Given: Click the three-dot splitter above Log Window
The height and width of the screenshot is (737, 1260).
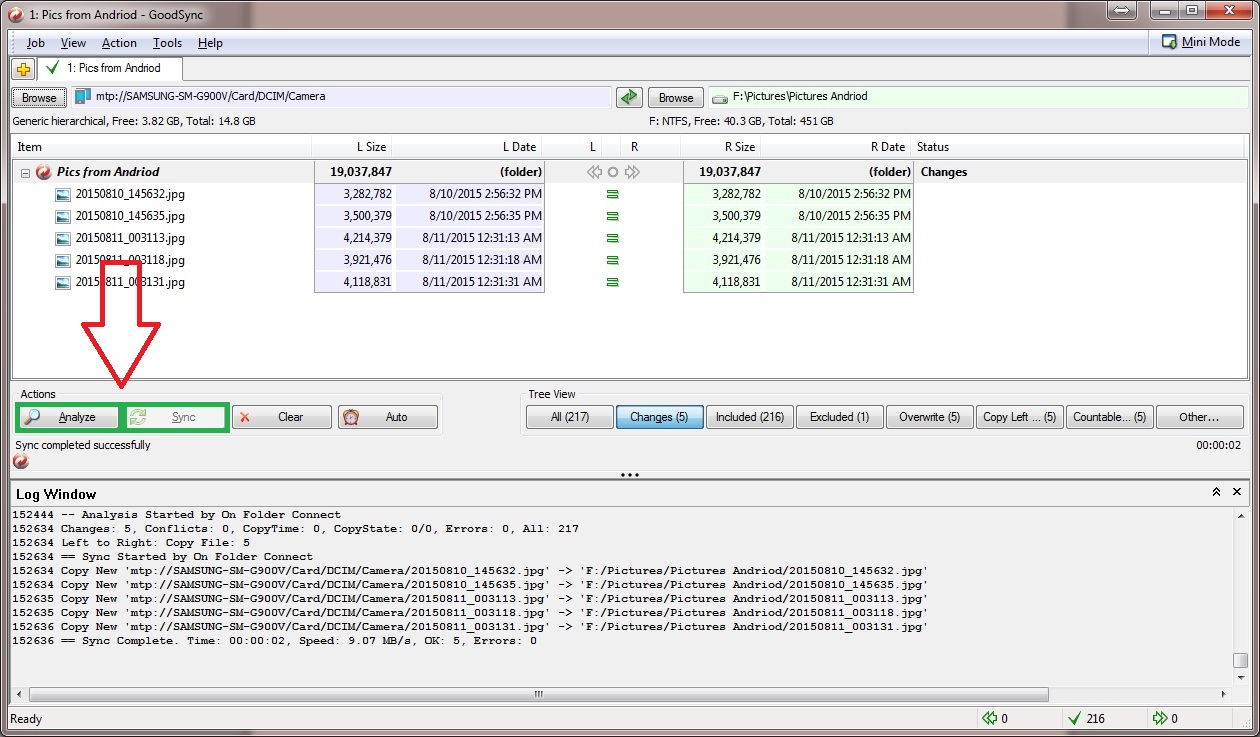Looking at the screenshot, I should point(630,475).
